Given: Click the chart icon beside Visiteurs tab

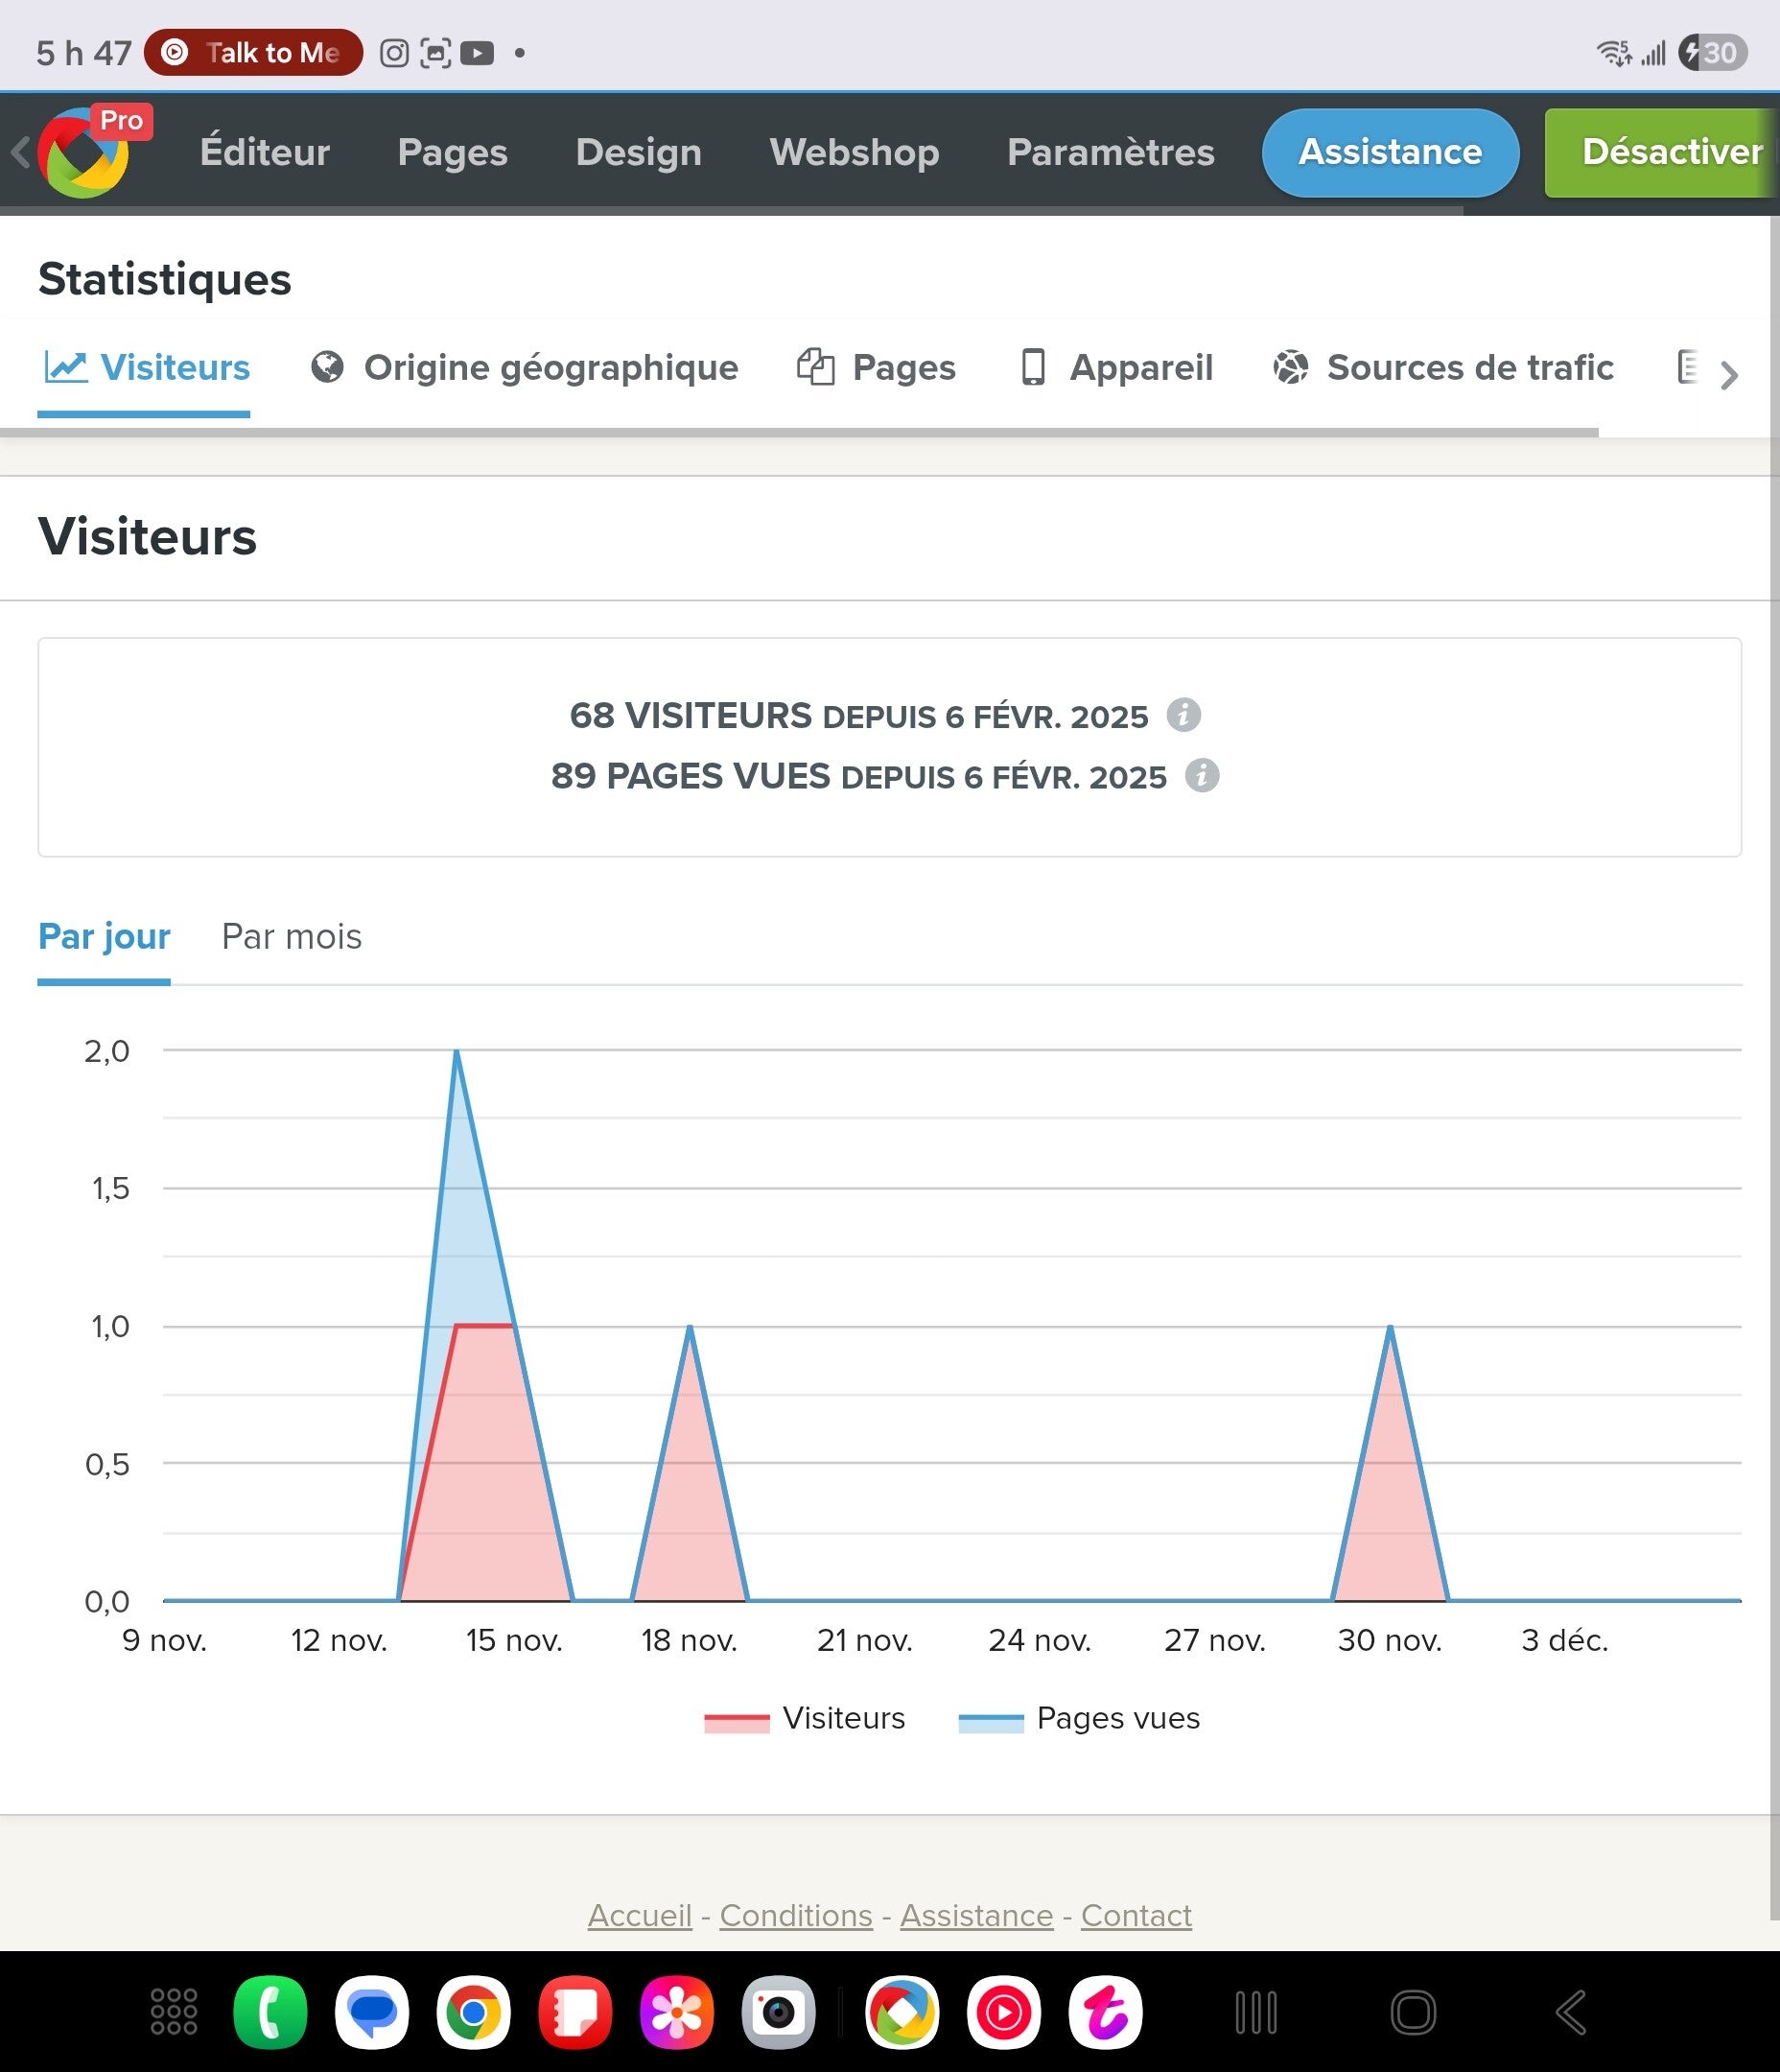Looking at the screenshot, I should (66, 368).
